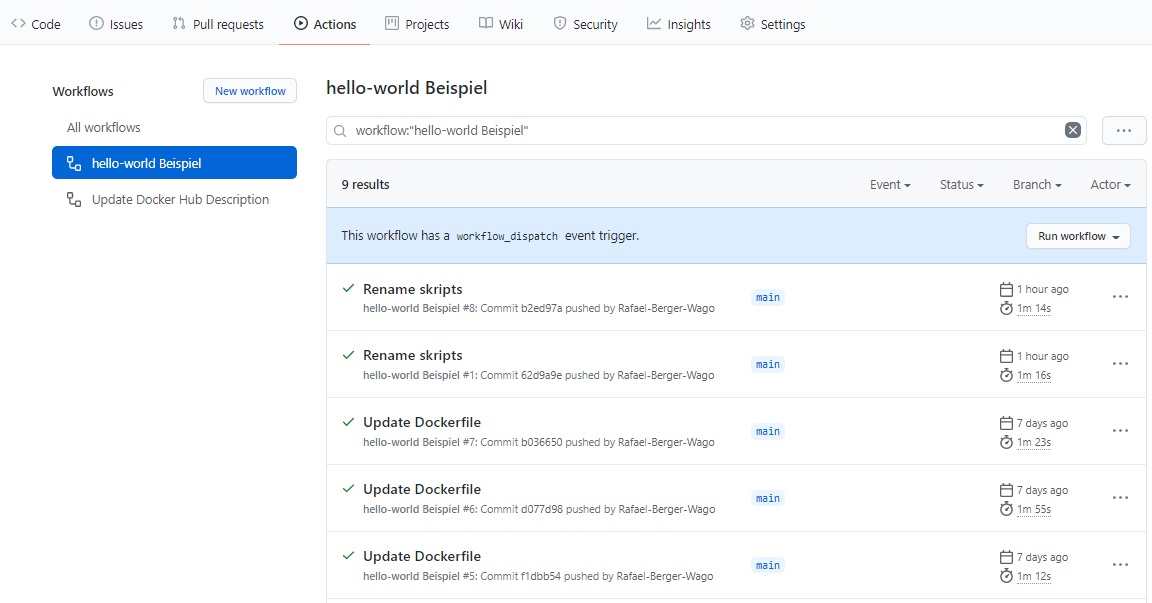
Task: Expand the Event filter dropdown
Action: point(890,185)
